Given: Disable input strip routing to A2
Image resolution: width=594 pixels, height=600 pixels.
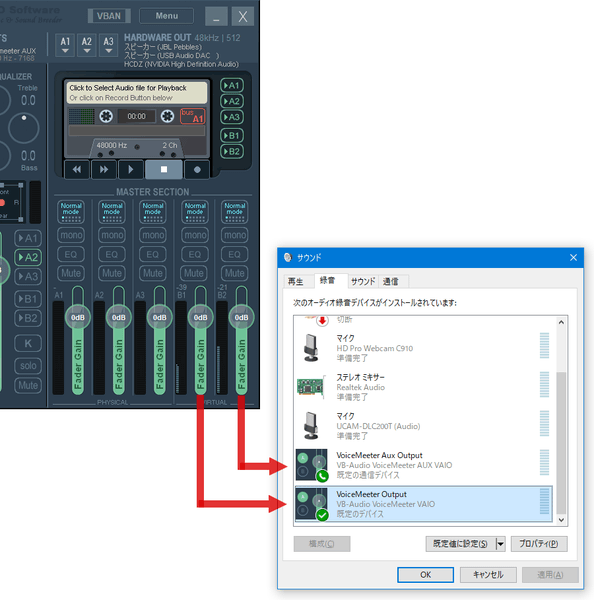Looking at the screenshot, I should point(28,257).
